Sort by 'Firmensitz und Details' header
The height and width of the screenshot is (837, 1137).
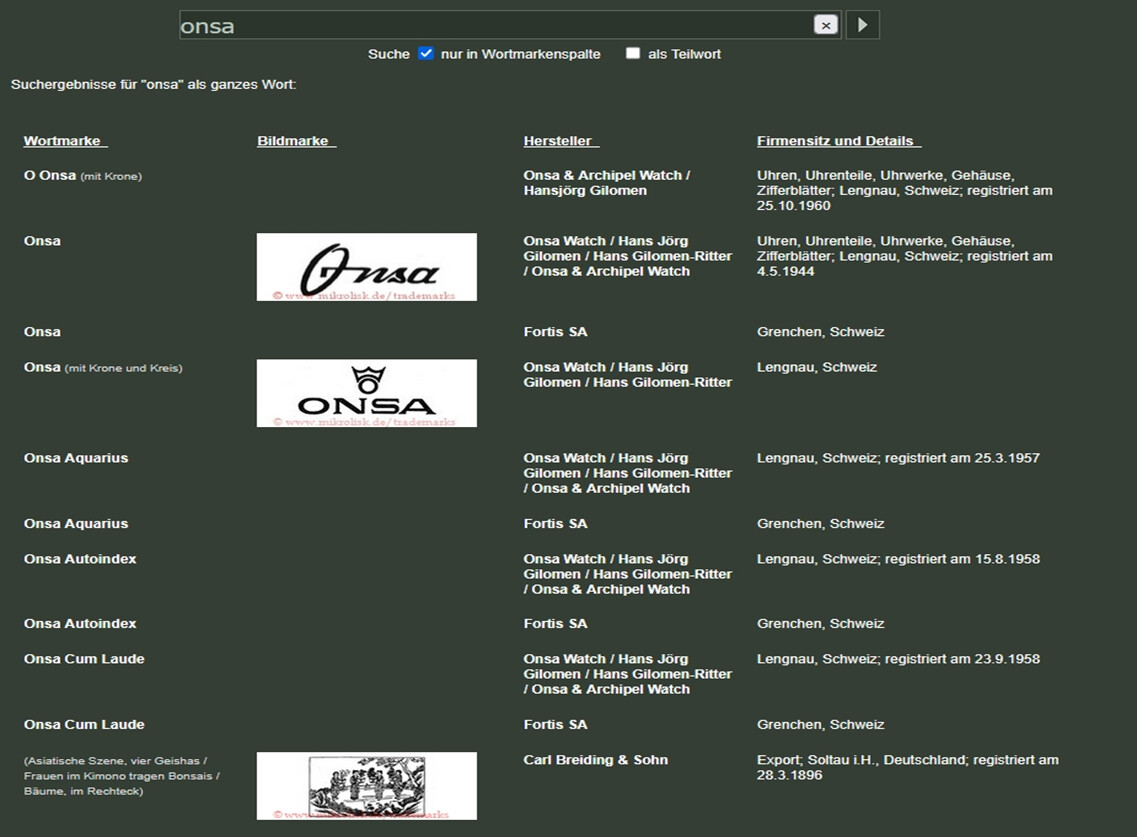pyautogui.click(x=838, y=141)
